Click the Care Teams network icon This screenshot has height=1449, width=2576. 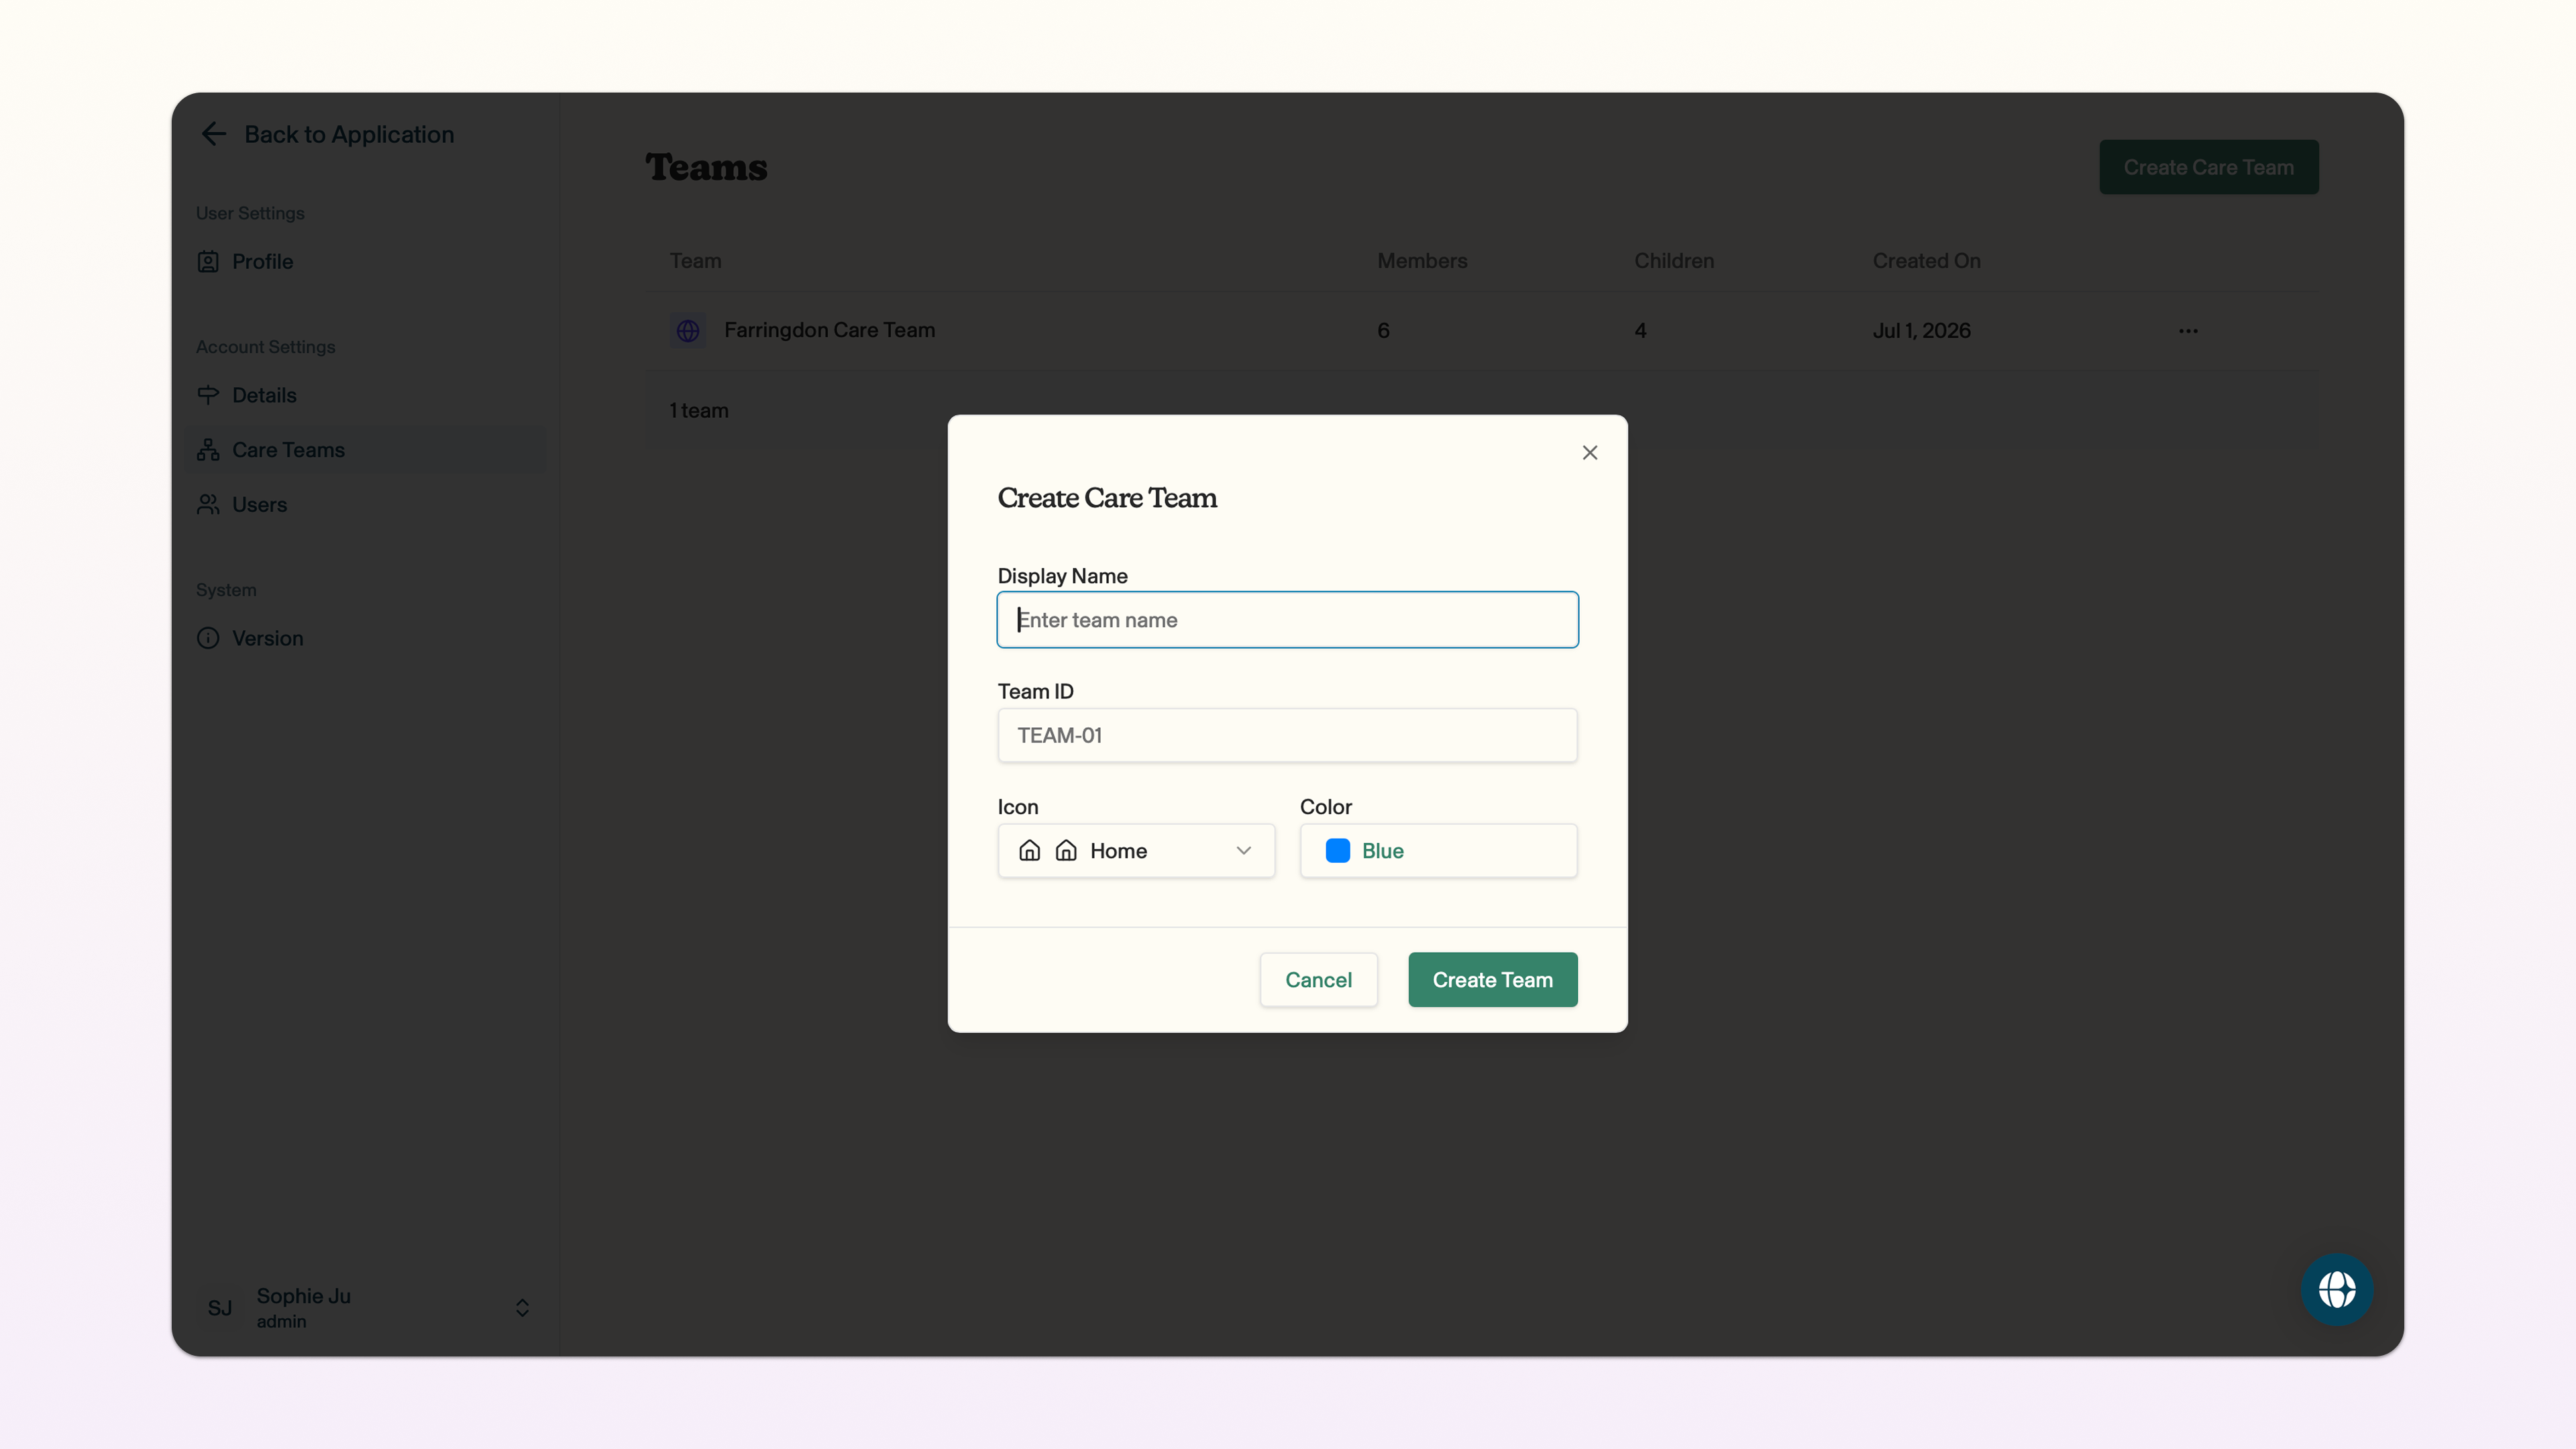pos(208,450)
